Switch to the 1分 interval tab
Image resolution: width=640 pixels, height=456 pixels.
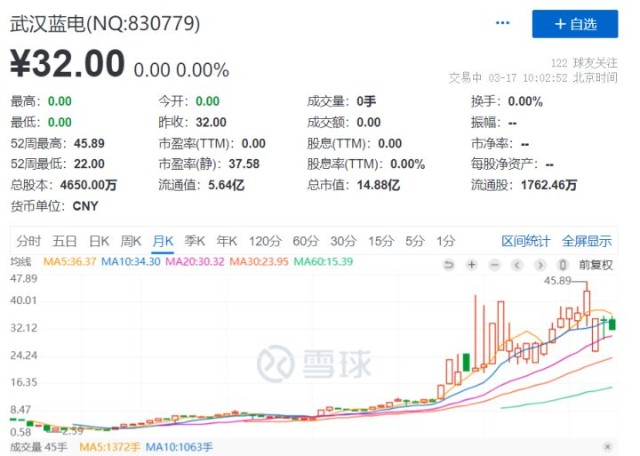pos(445,241)
